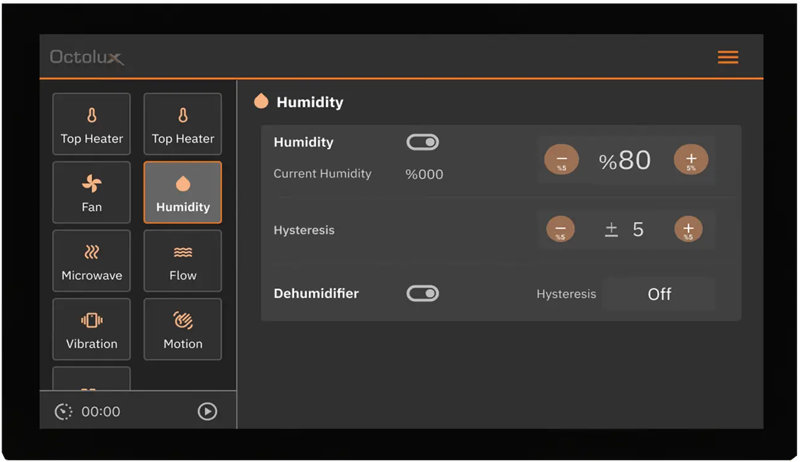Open the Motion settings tile
The image size is (800, 462).
[x=183, y=328]
